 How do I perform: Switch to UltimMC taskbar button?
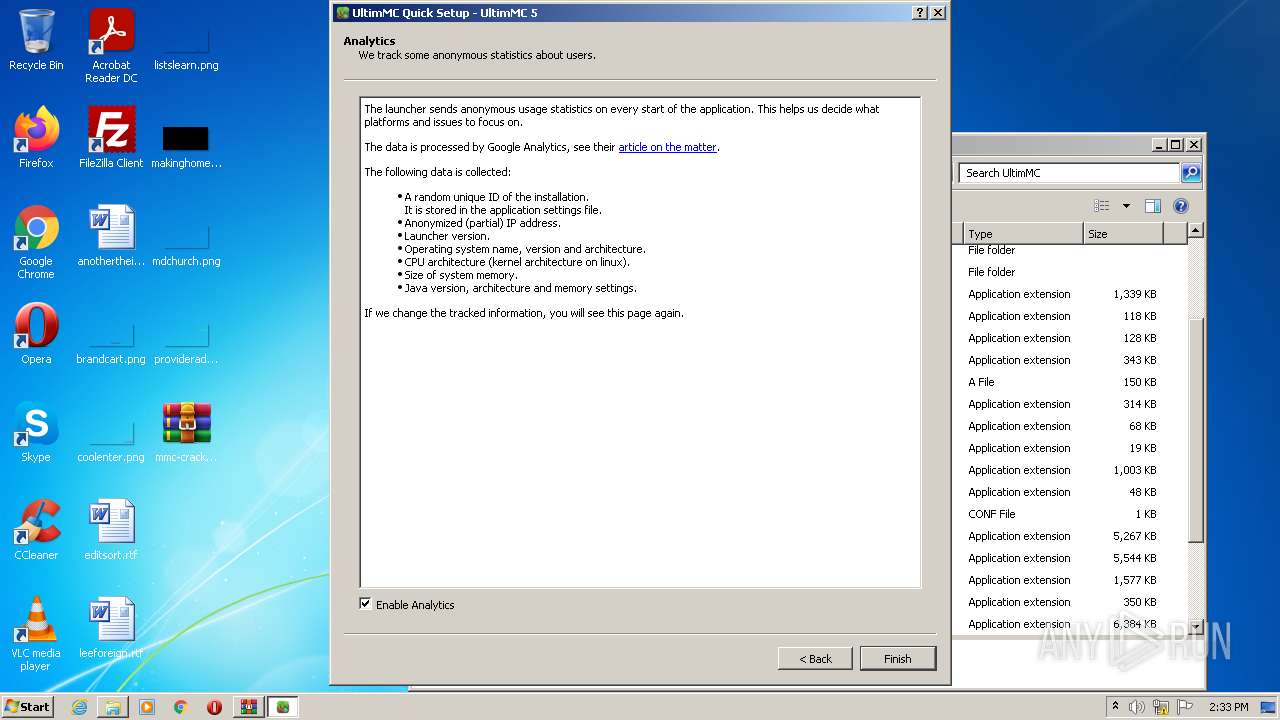[x=283, y=707]
